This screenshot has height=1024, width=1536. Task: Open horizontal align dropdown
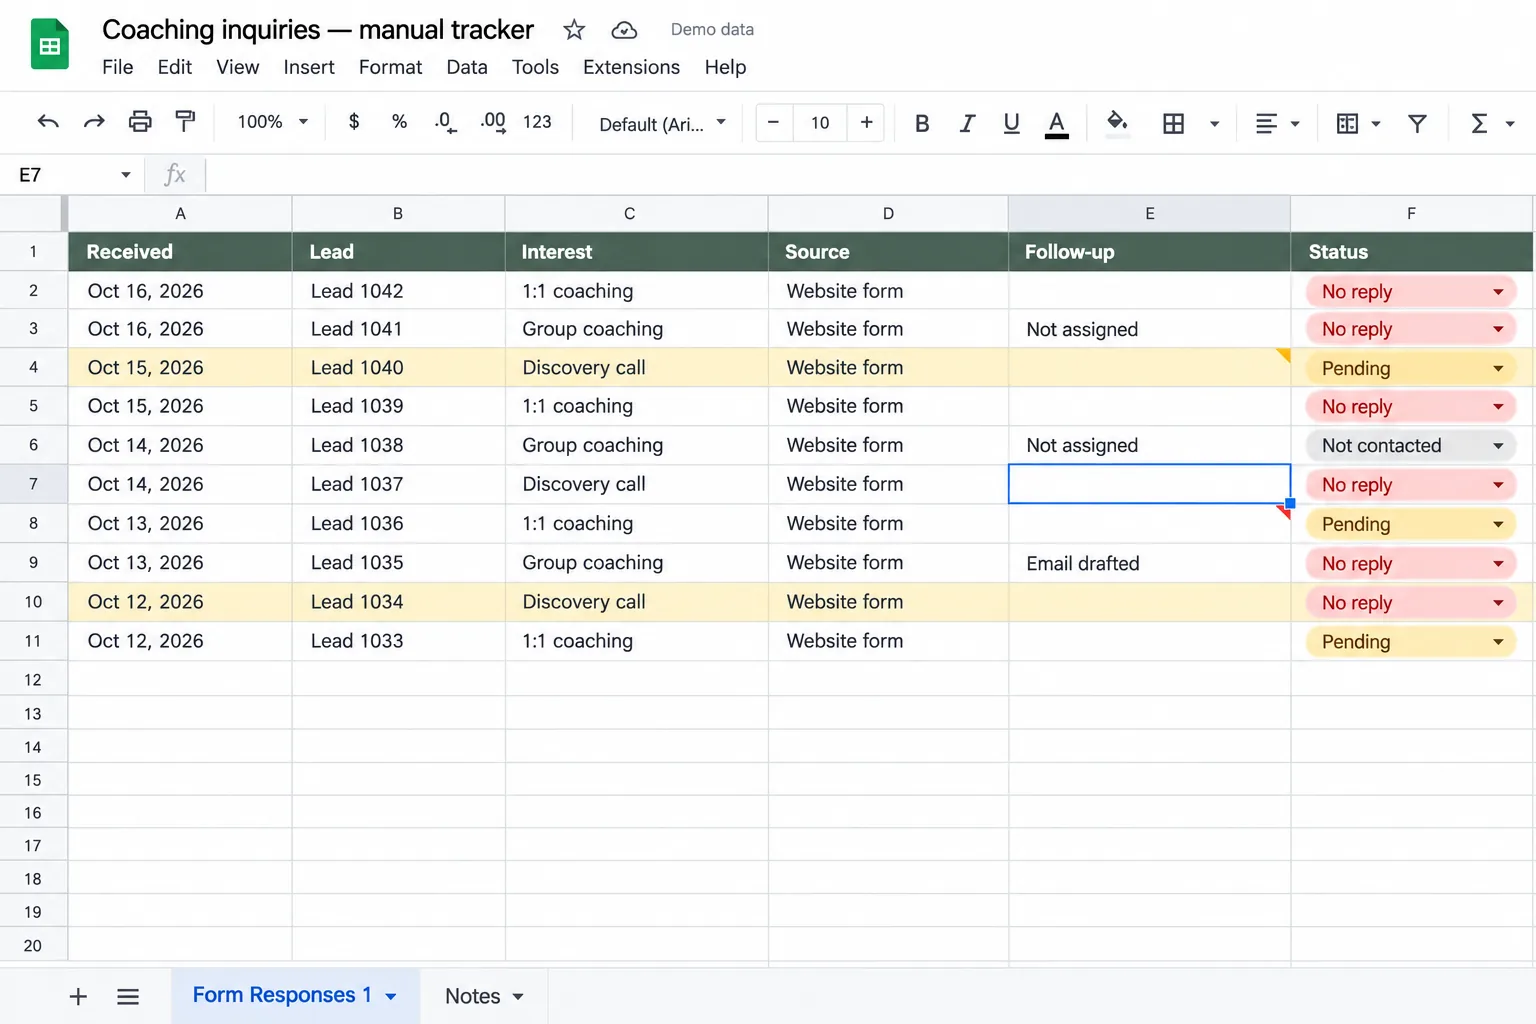click(1277, 123)
